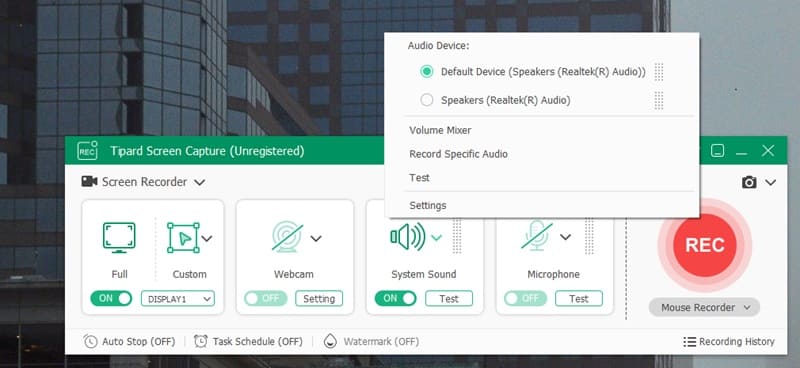
Task: Click the Webcam icon
Action: [287, 236]
